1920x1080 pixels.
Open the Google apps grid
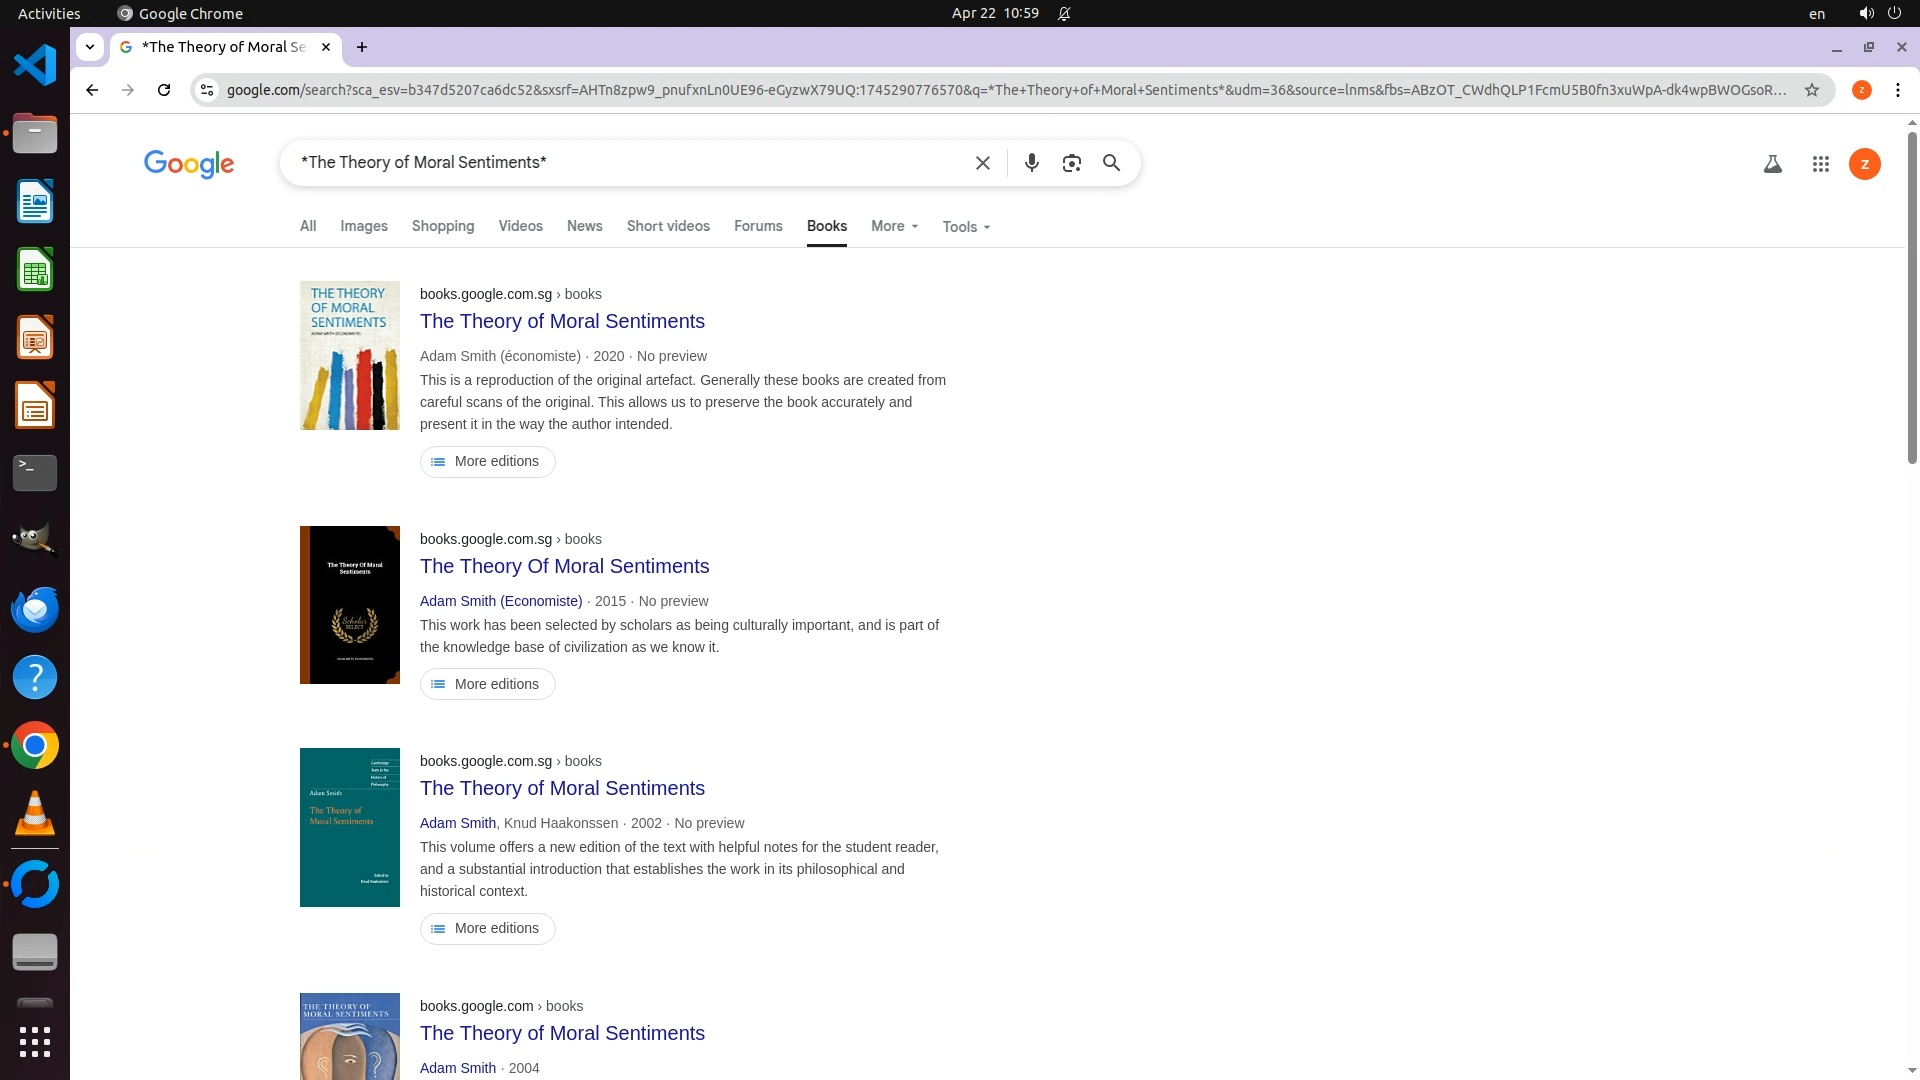pos(1820,164)
